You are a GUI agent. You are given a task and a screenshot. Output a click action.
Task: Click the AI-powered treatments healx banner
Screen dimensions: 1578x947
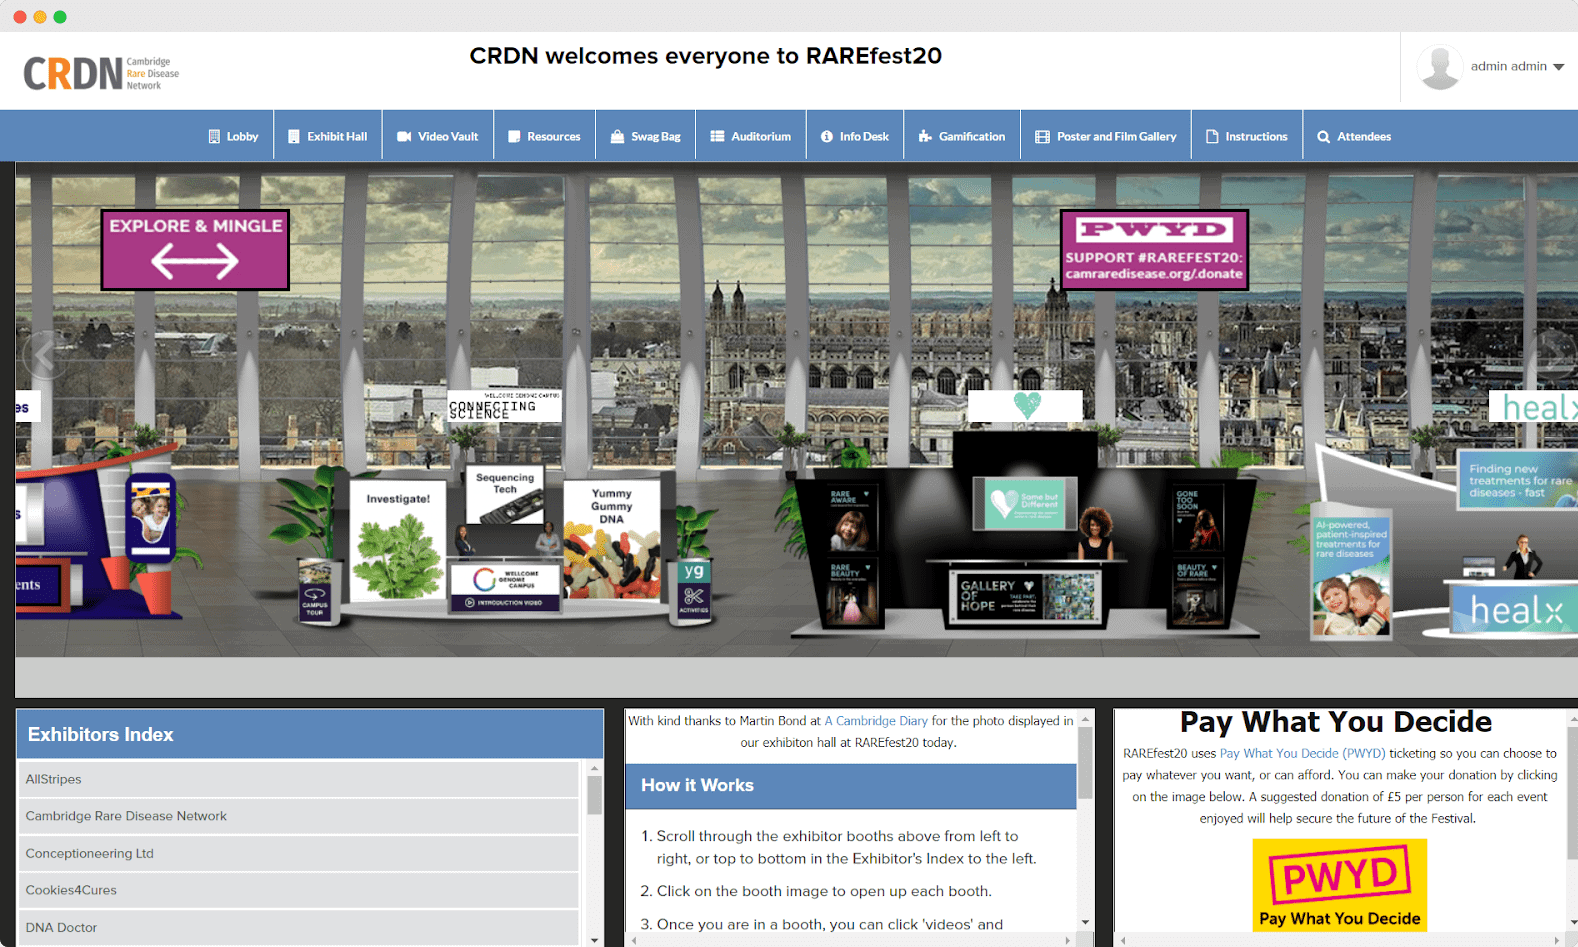[1351, 576]
